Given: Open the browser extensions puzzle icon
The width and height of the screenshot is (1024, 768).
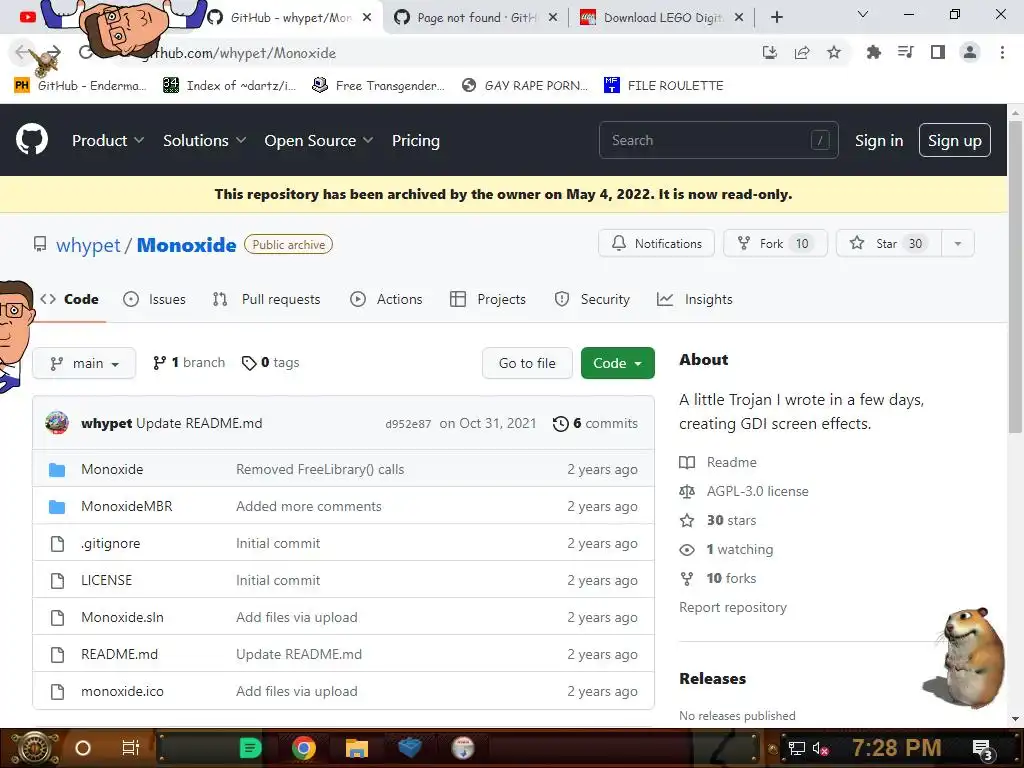Looking at the screenshot, I should pos(873,52).
